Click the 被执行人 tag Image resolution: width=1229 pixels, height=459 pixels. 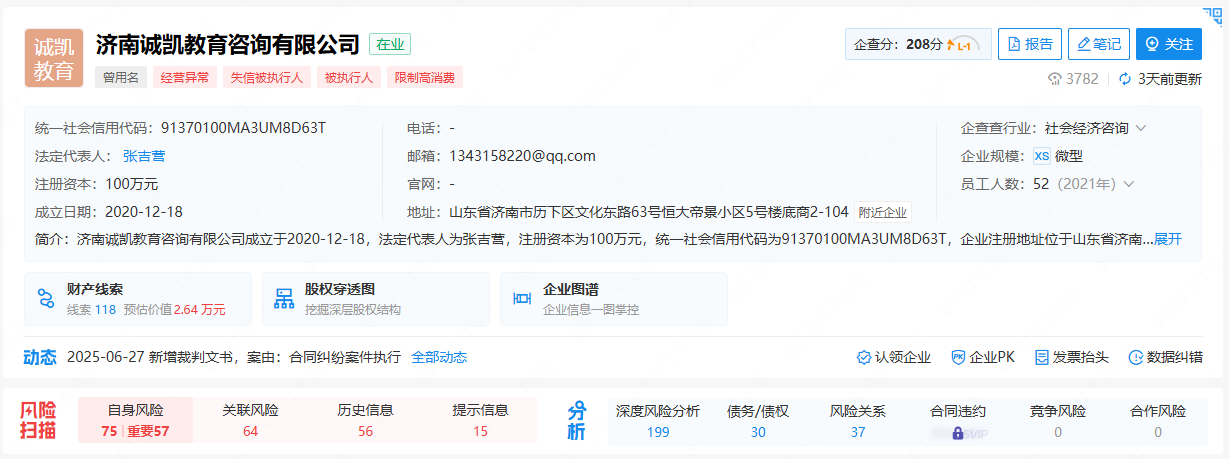pos(348,77)
